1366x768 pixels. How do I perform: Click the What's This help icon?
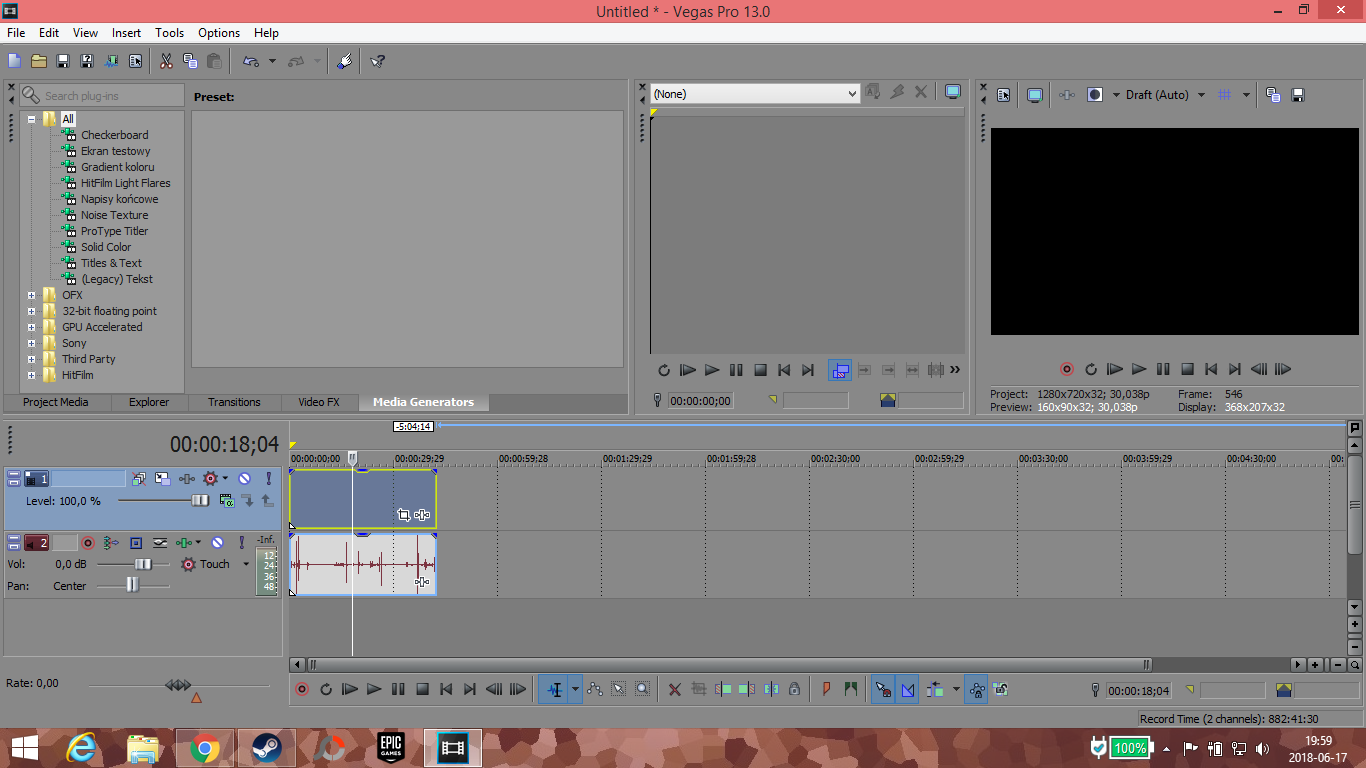tap(377, 61)
